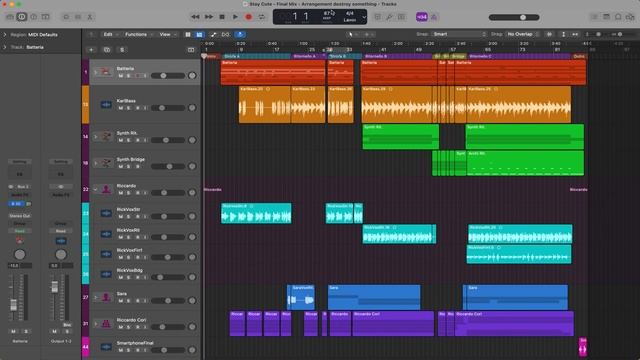Open the Note Pads button

click(607, 17)
